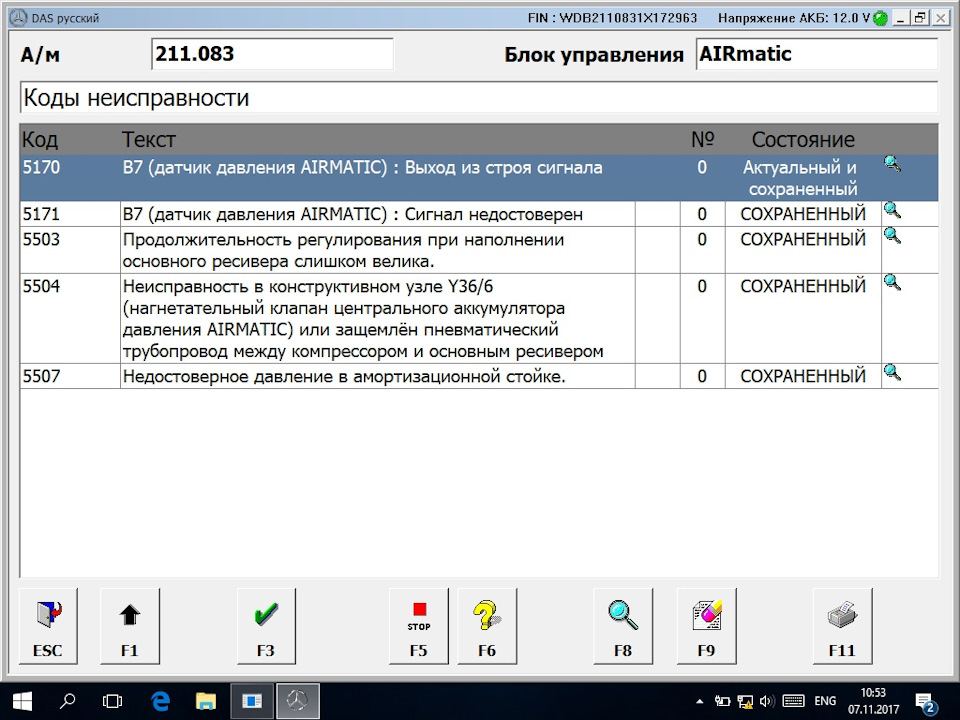Click text 'Выход из строя сигнала'

click(503, 168)
